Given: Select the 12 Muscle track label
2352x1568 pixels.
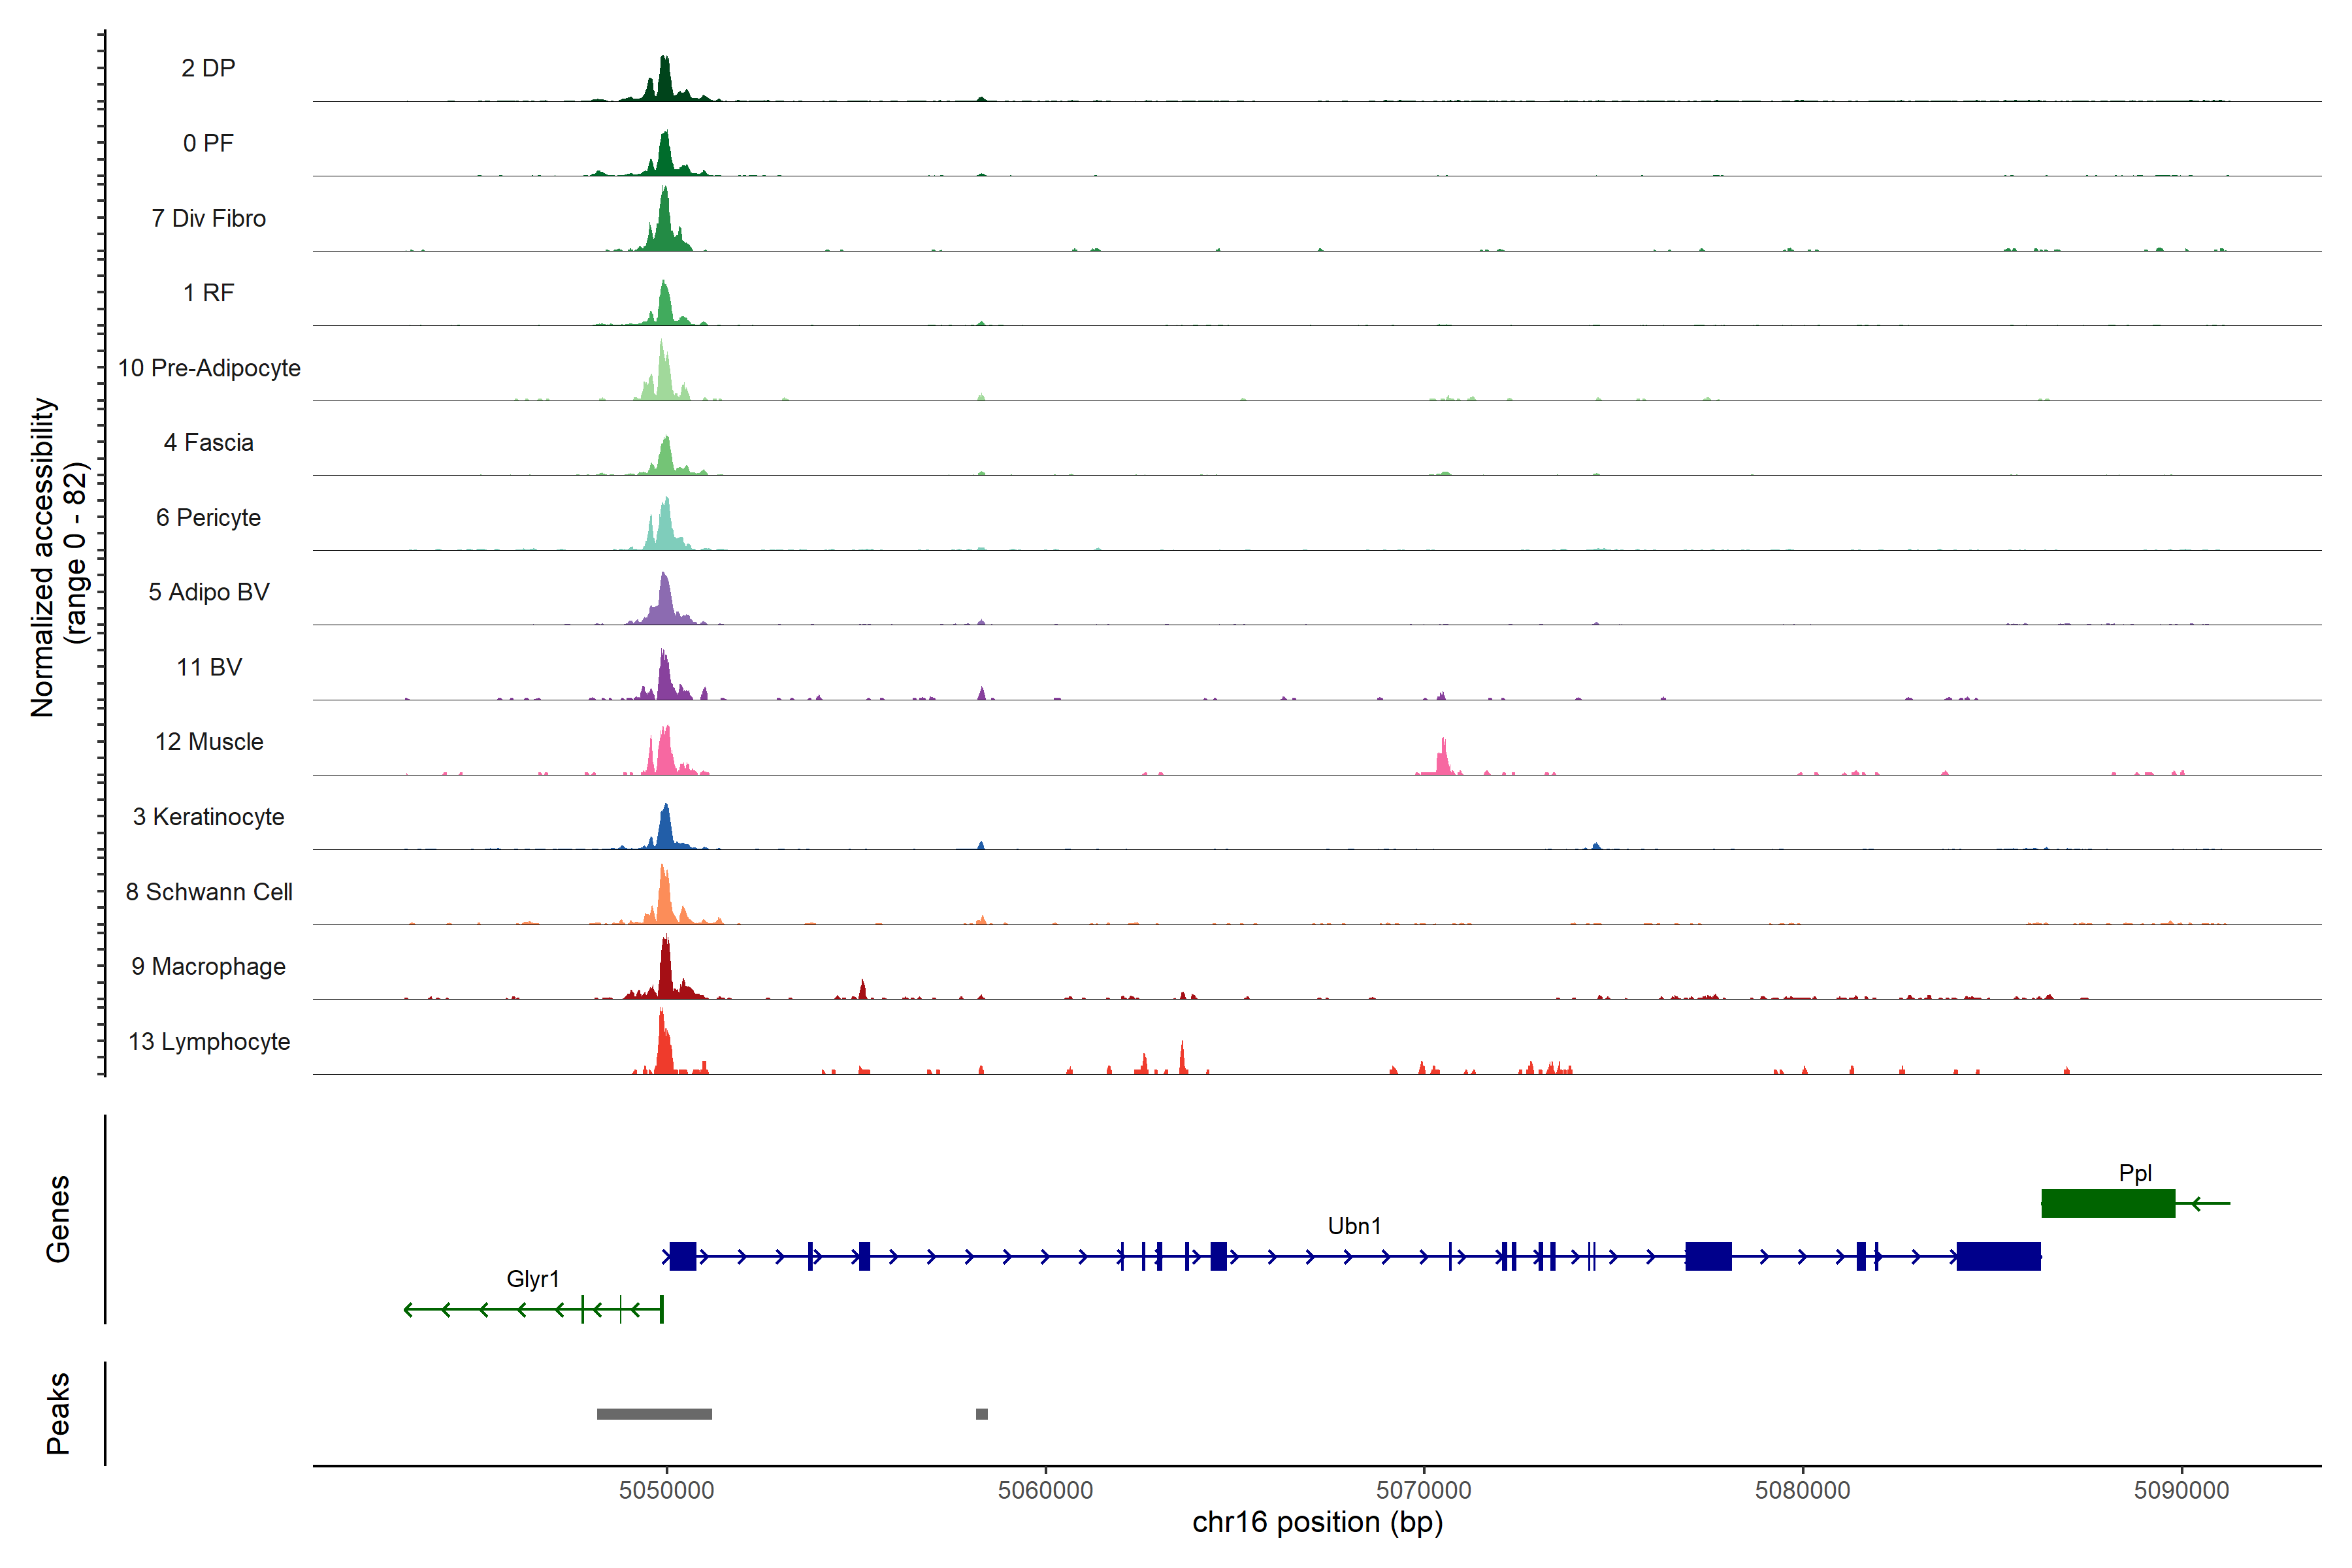Looking at the screenshot, I should 208,742.
